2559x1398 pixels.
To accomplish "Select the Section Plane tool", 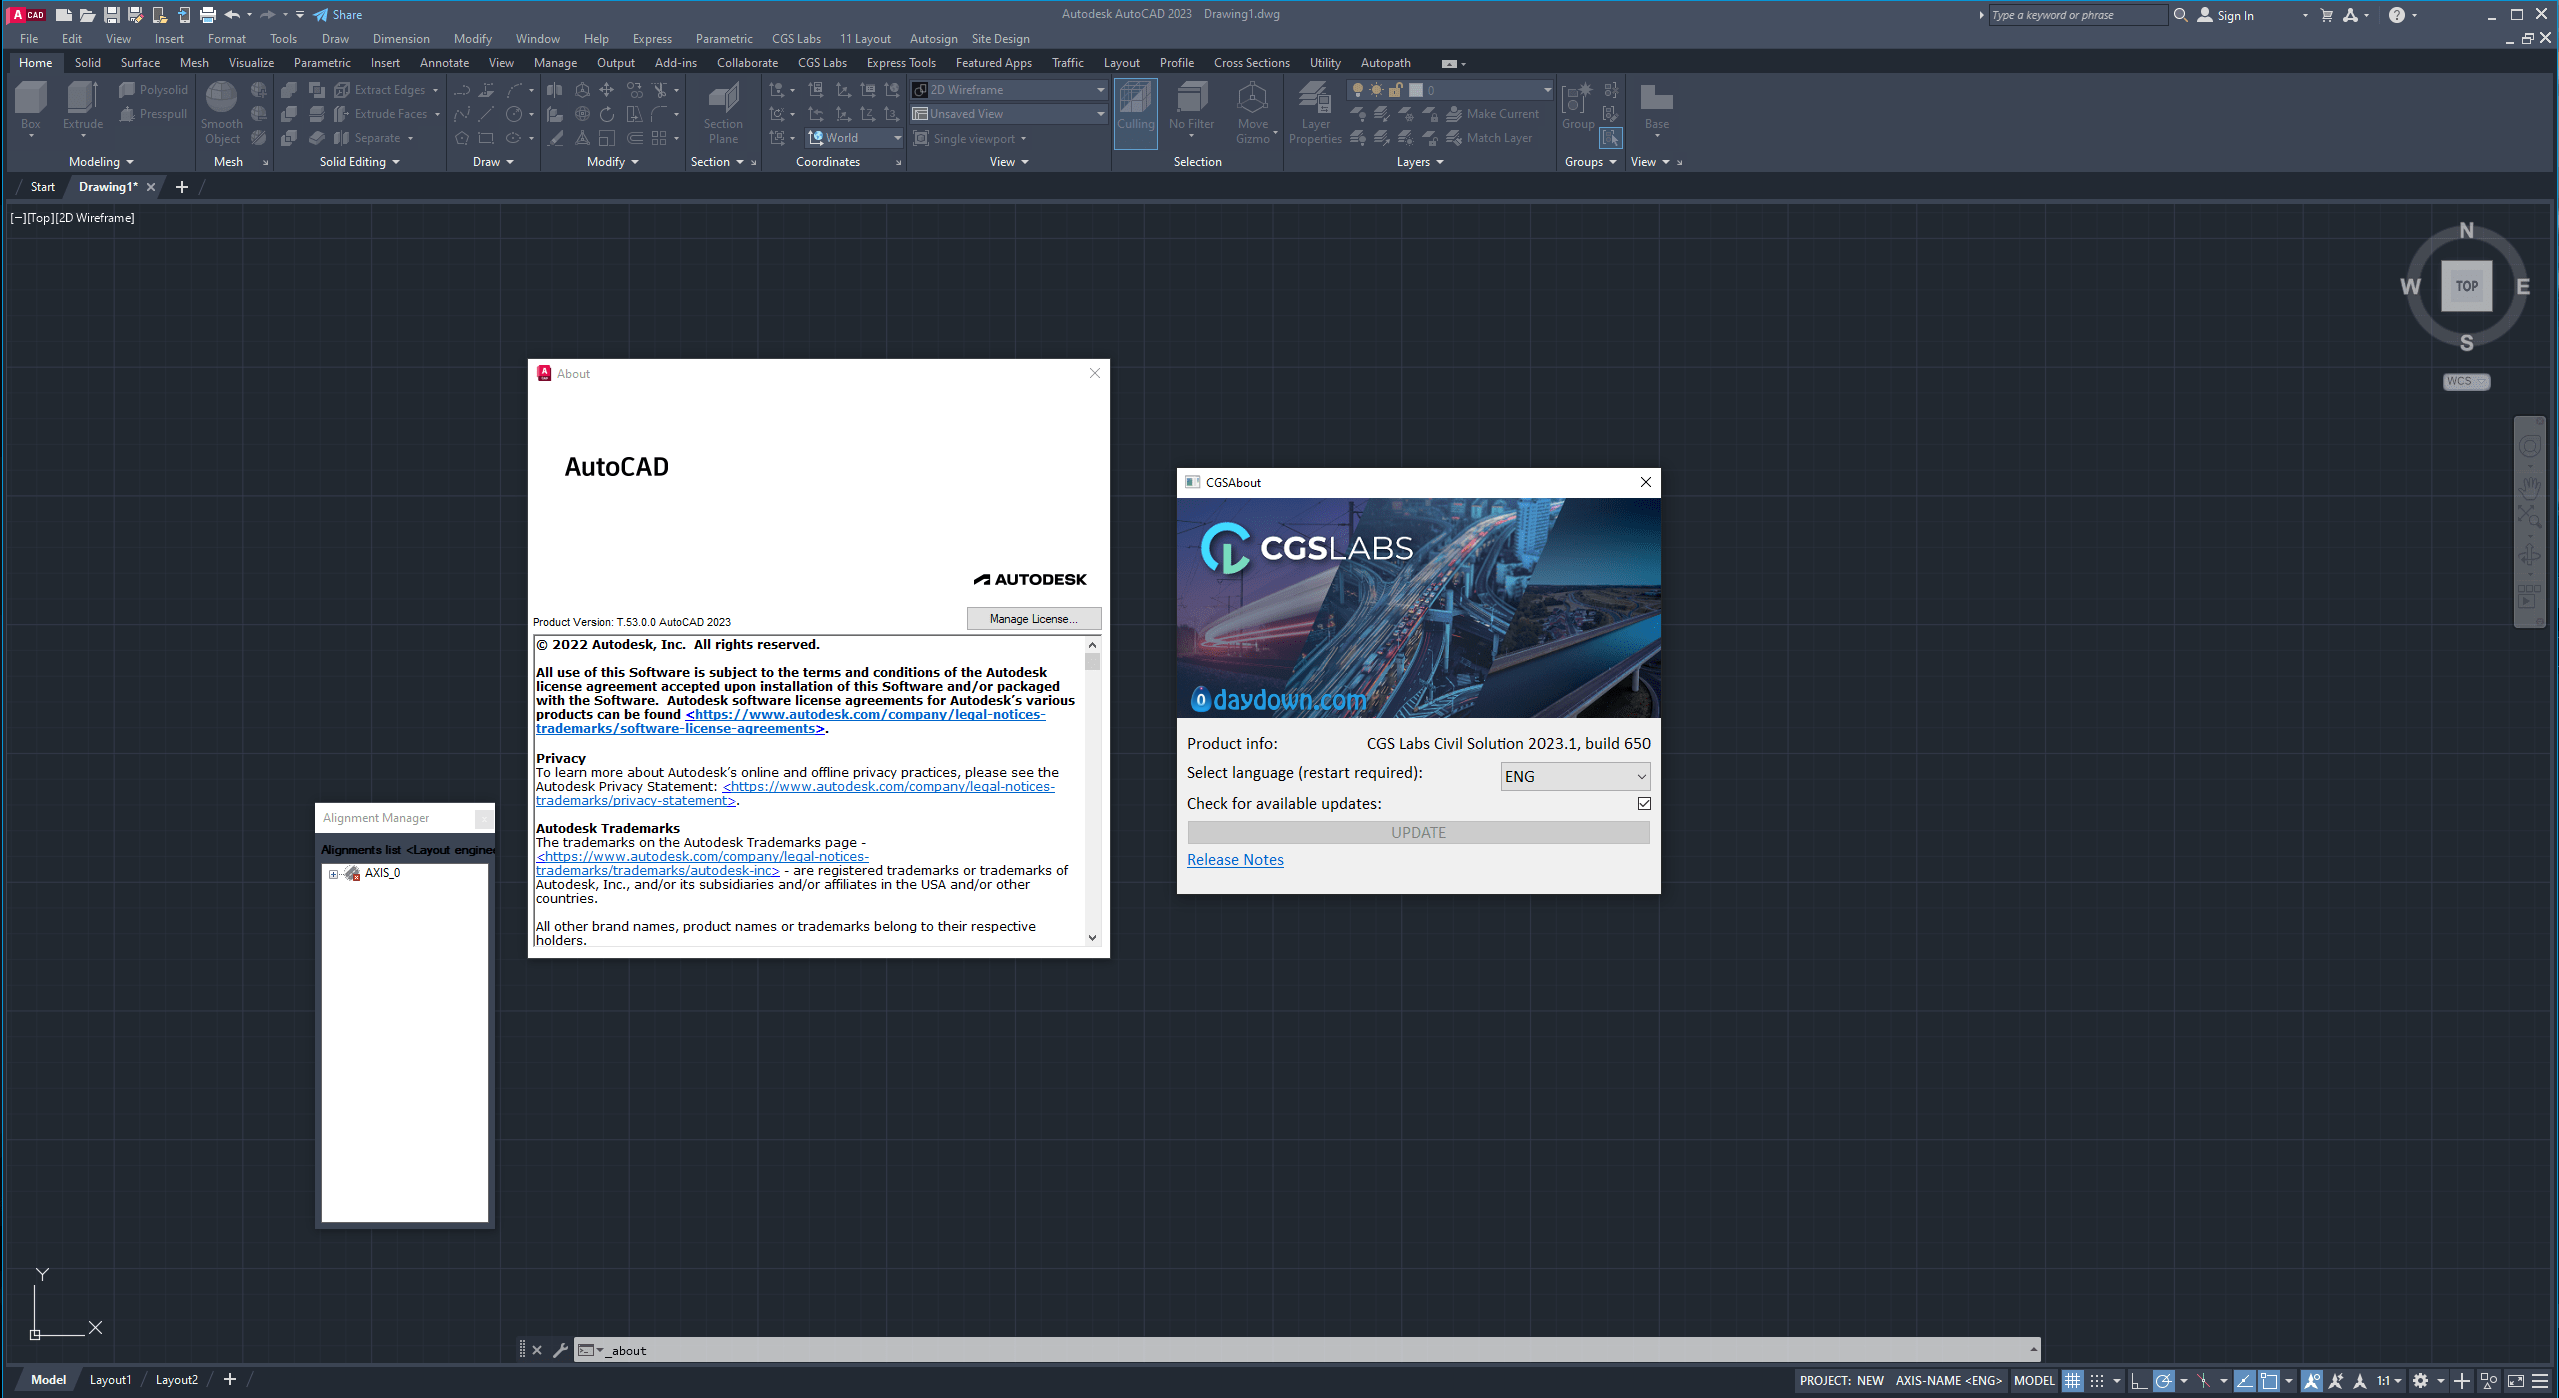I will 723,113.
